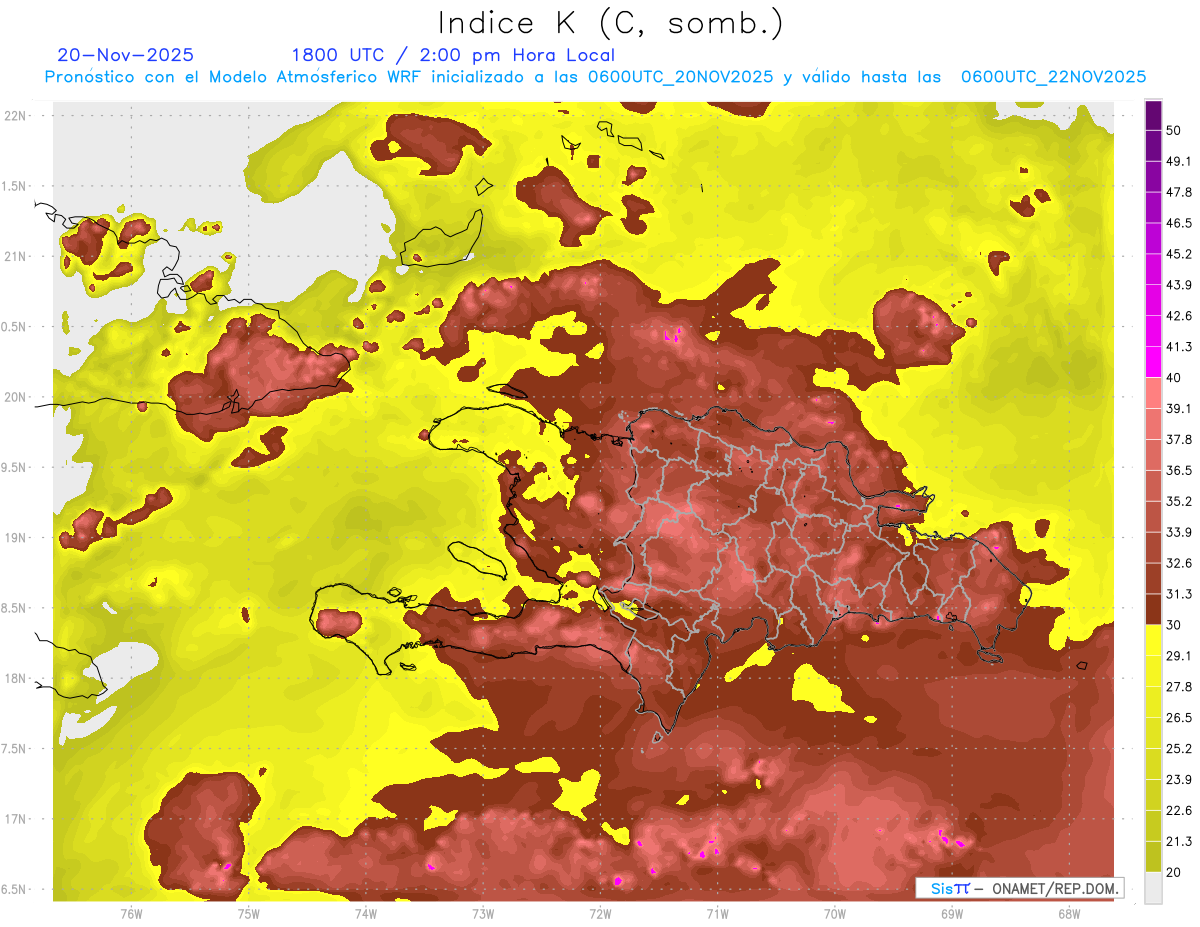
Task: Click the colorbar value '43.9'
Action: 1179,285
